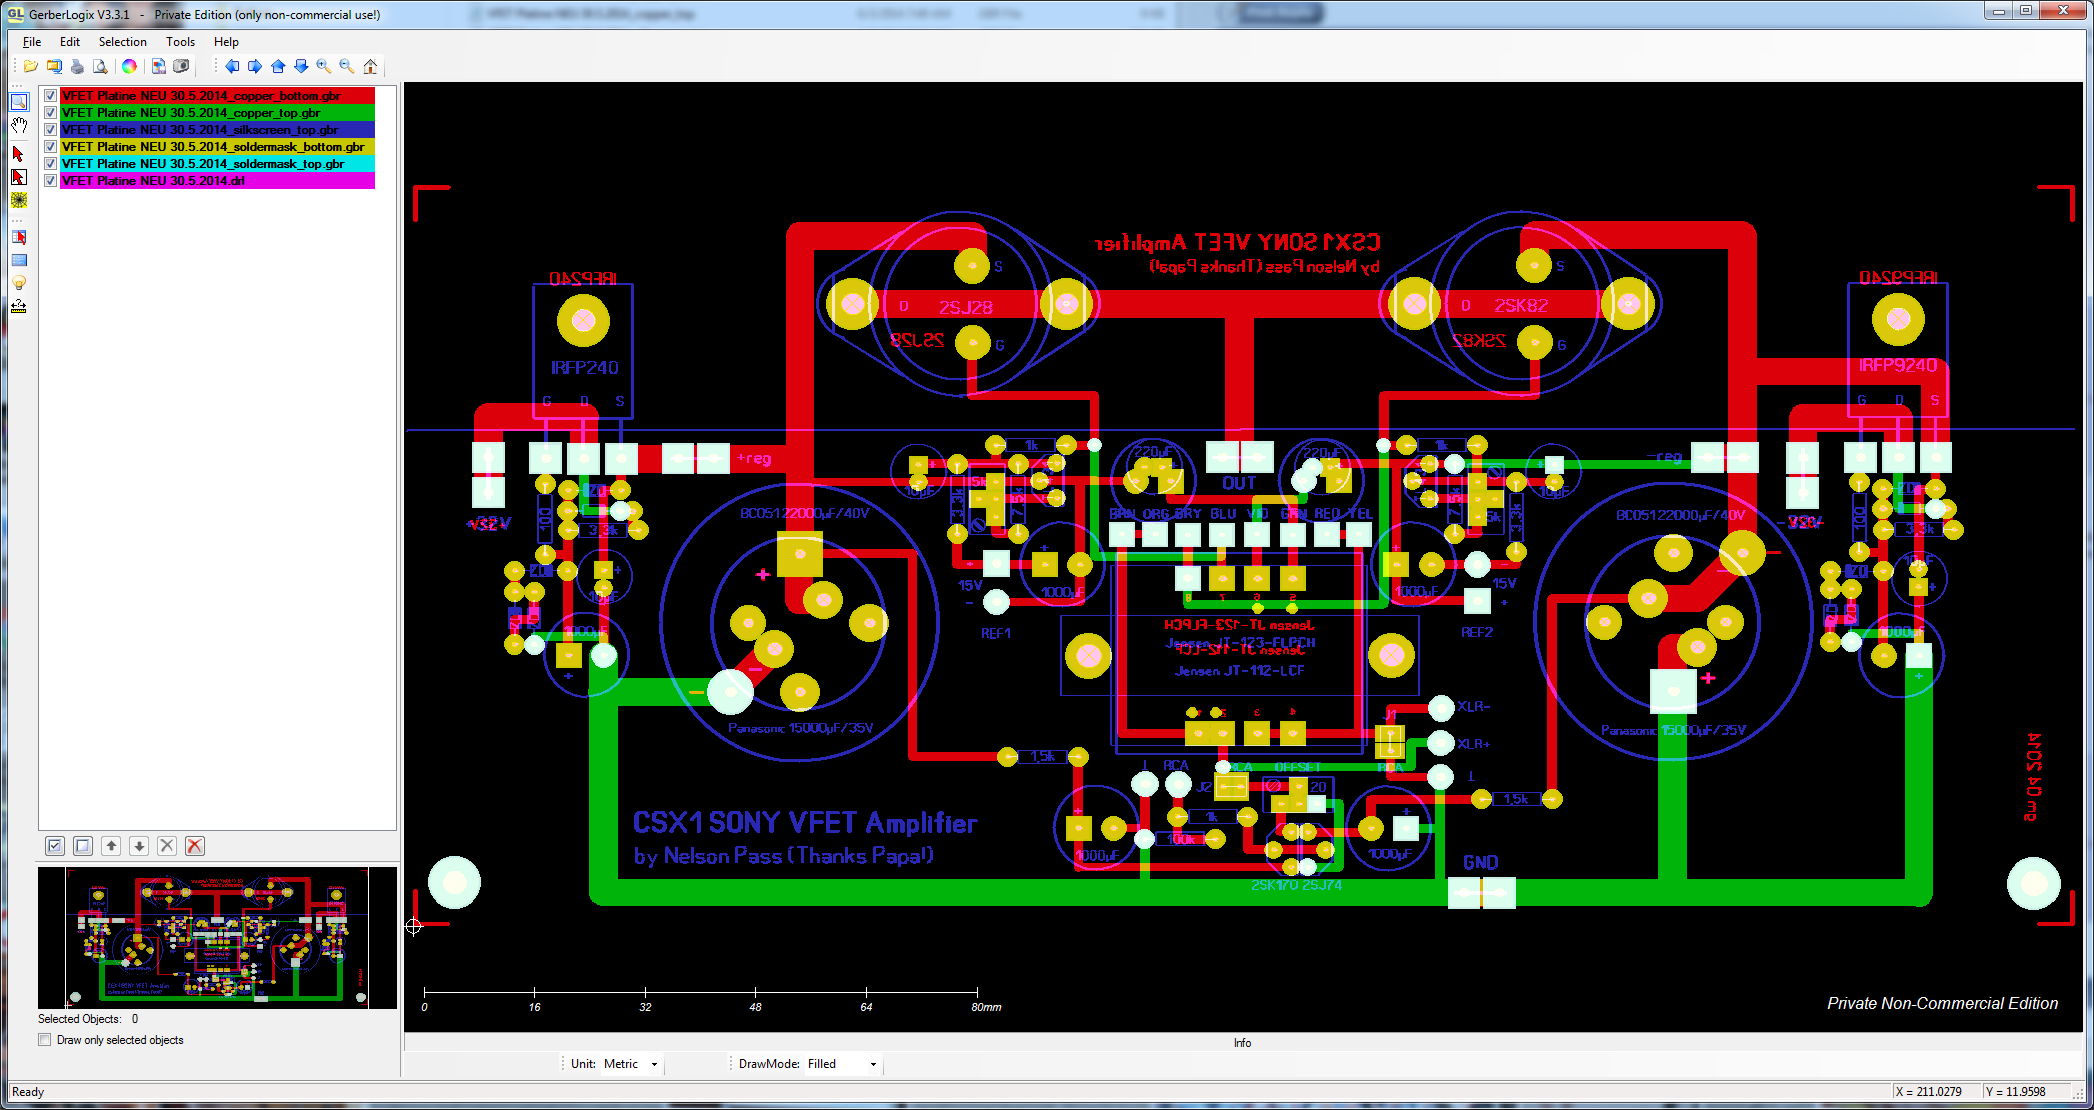Click the yellow spider web tool
Screen dimensions: 2094x1110
tap(19, 199)
